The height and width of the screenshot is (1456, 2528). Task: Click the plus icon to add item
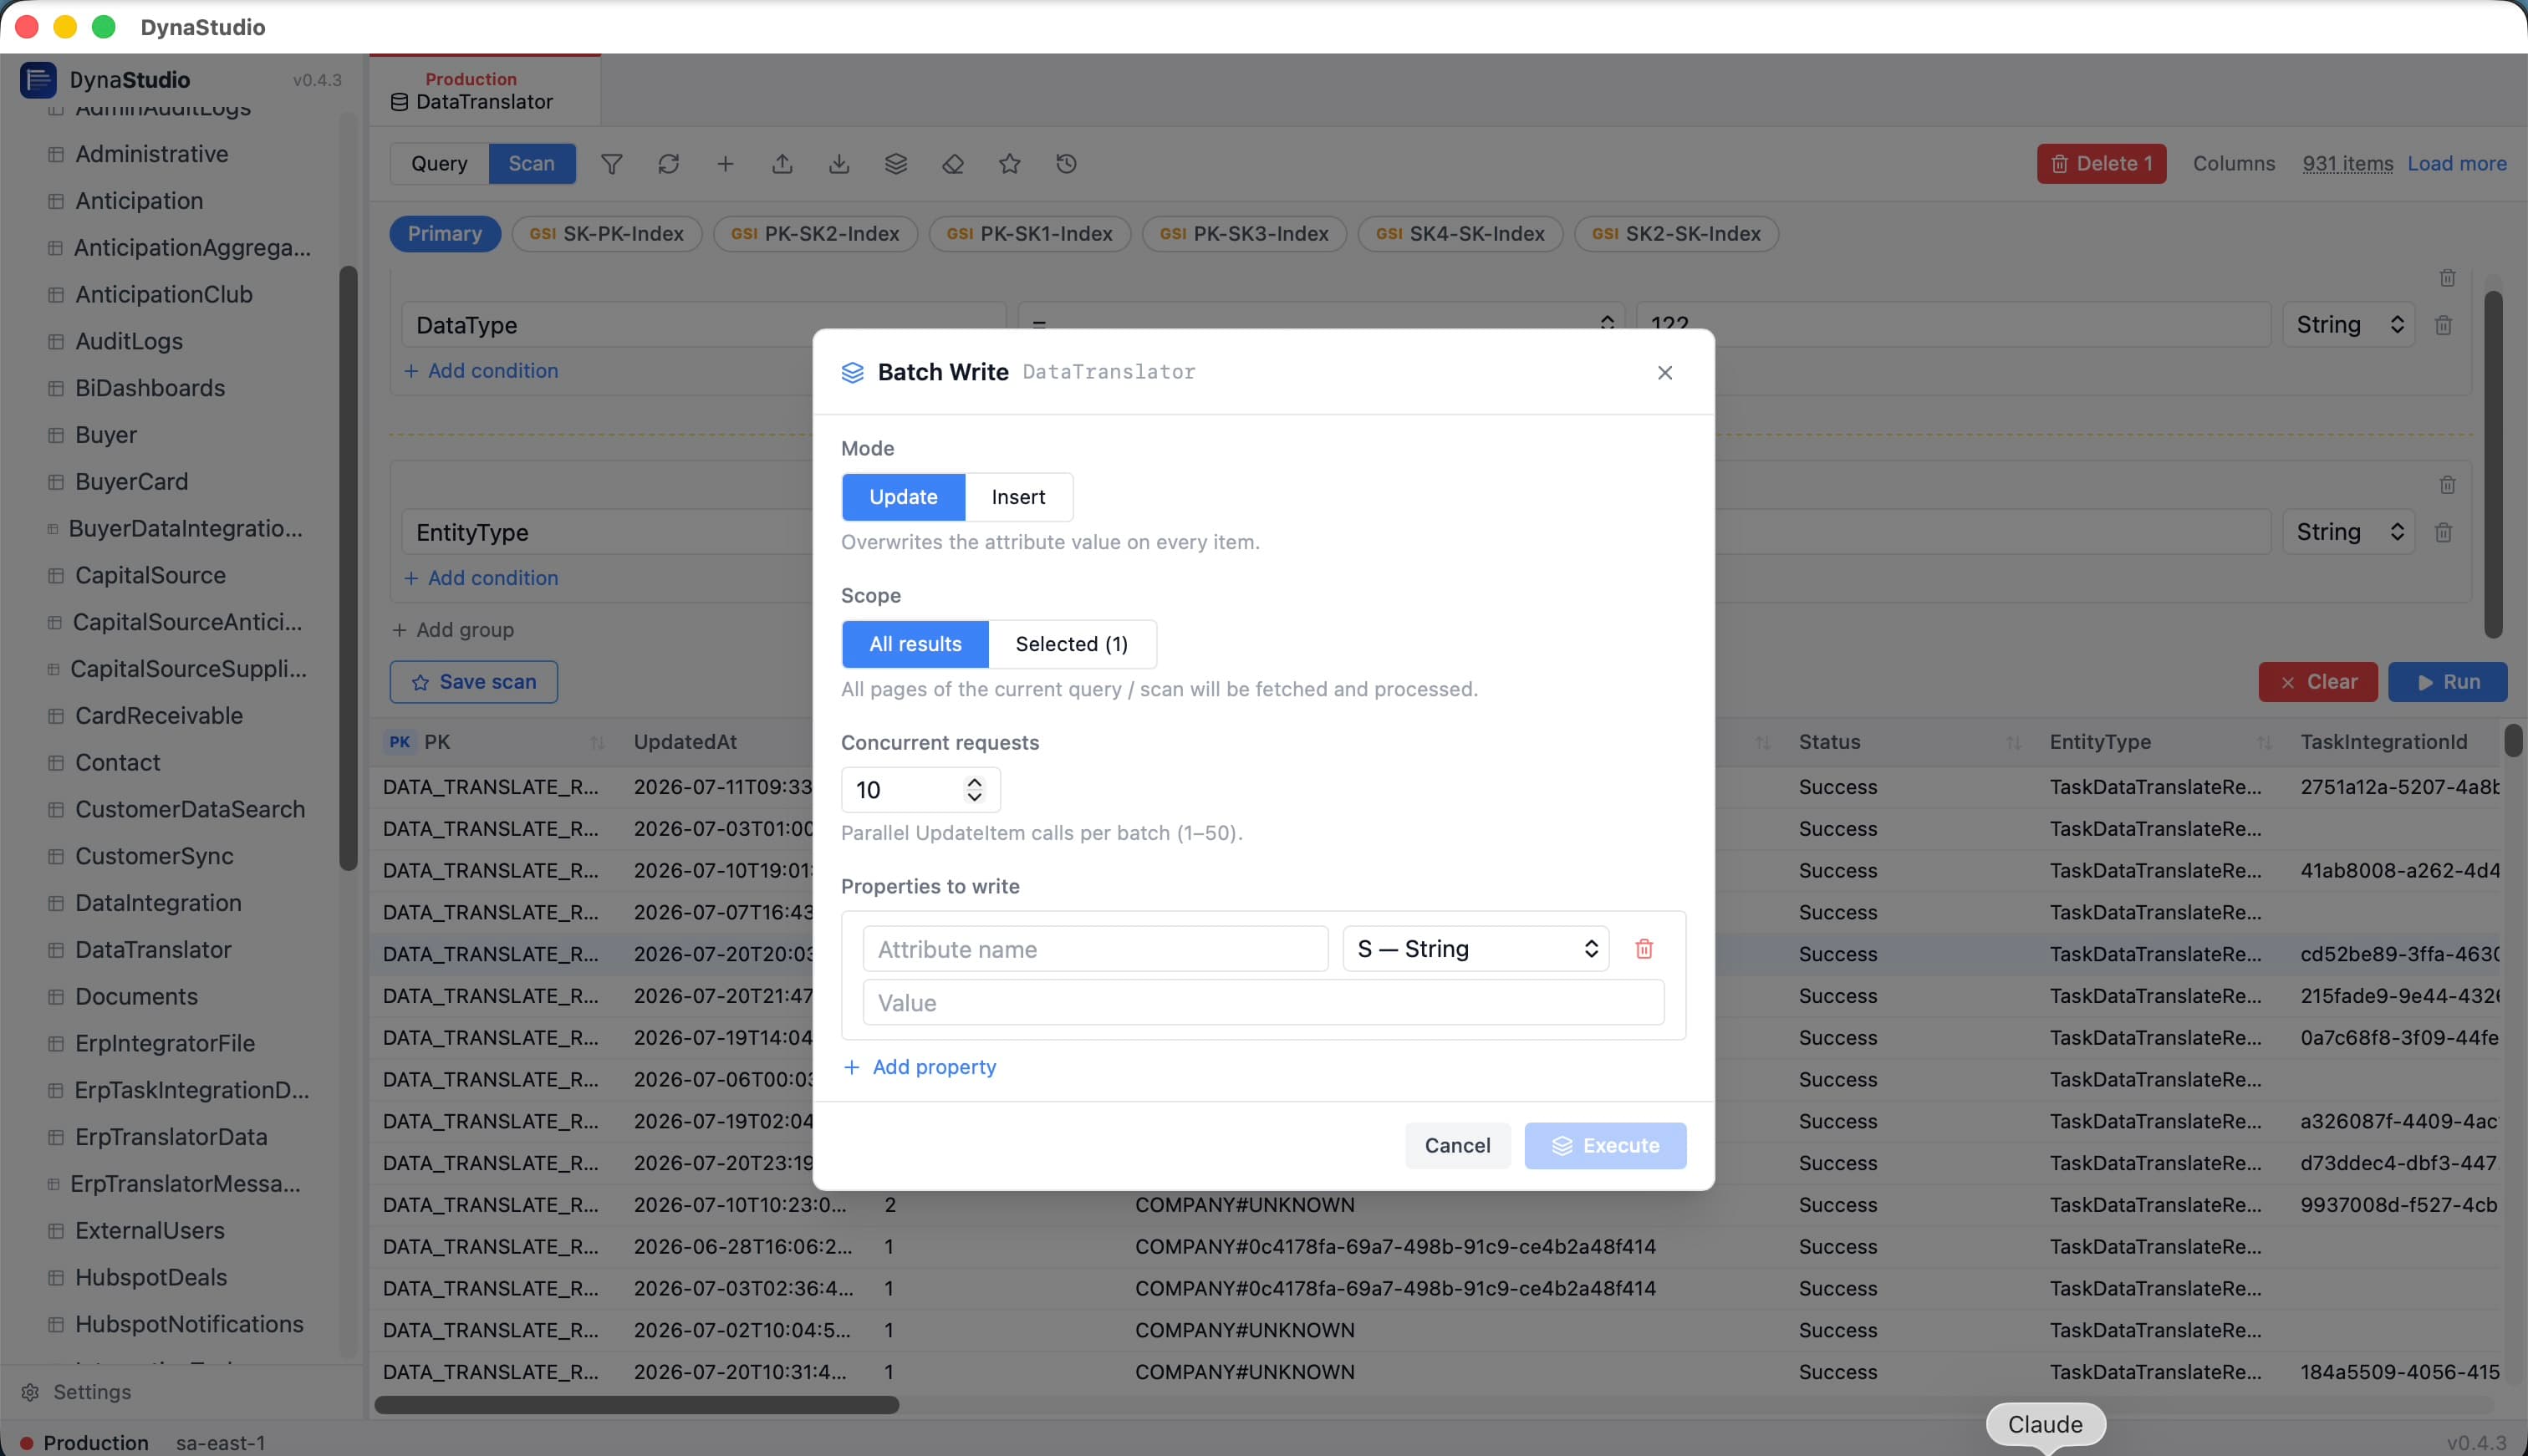725,164
